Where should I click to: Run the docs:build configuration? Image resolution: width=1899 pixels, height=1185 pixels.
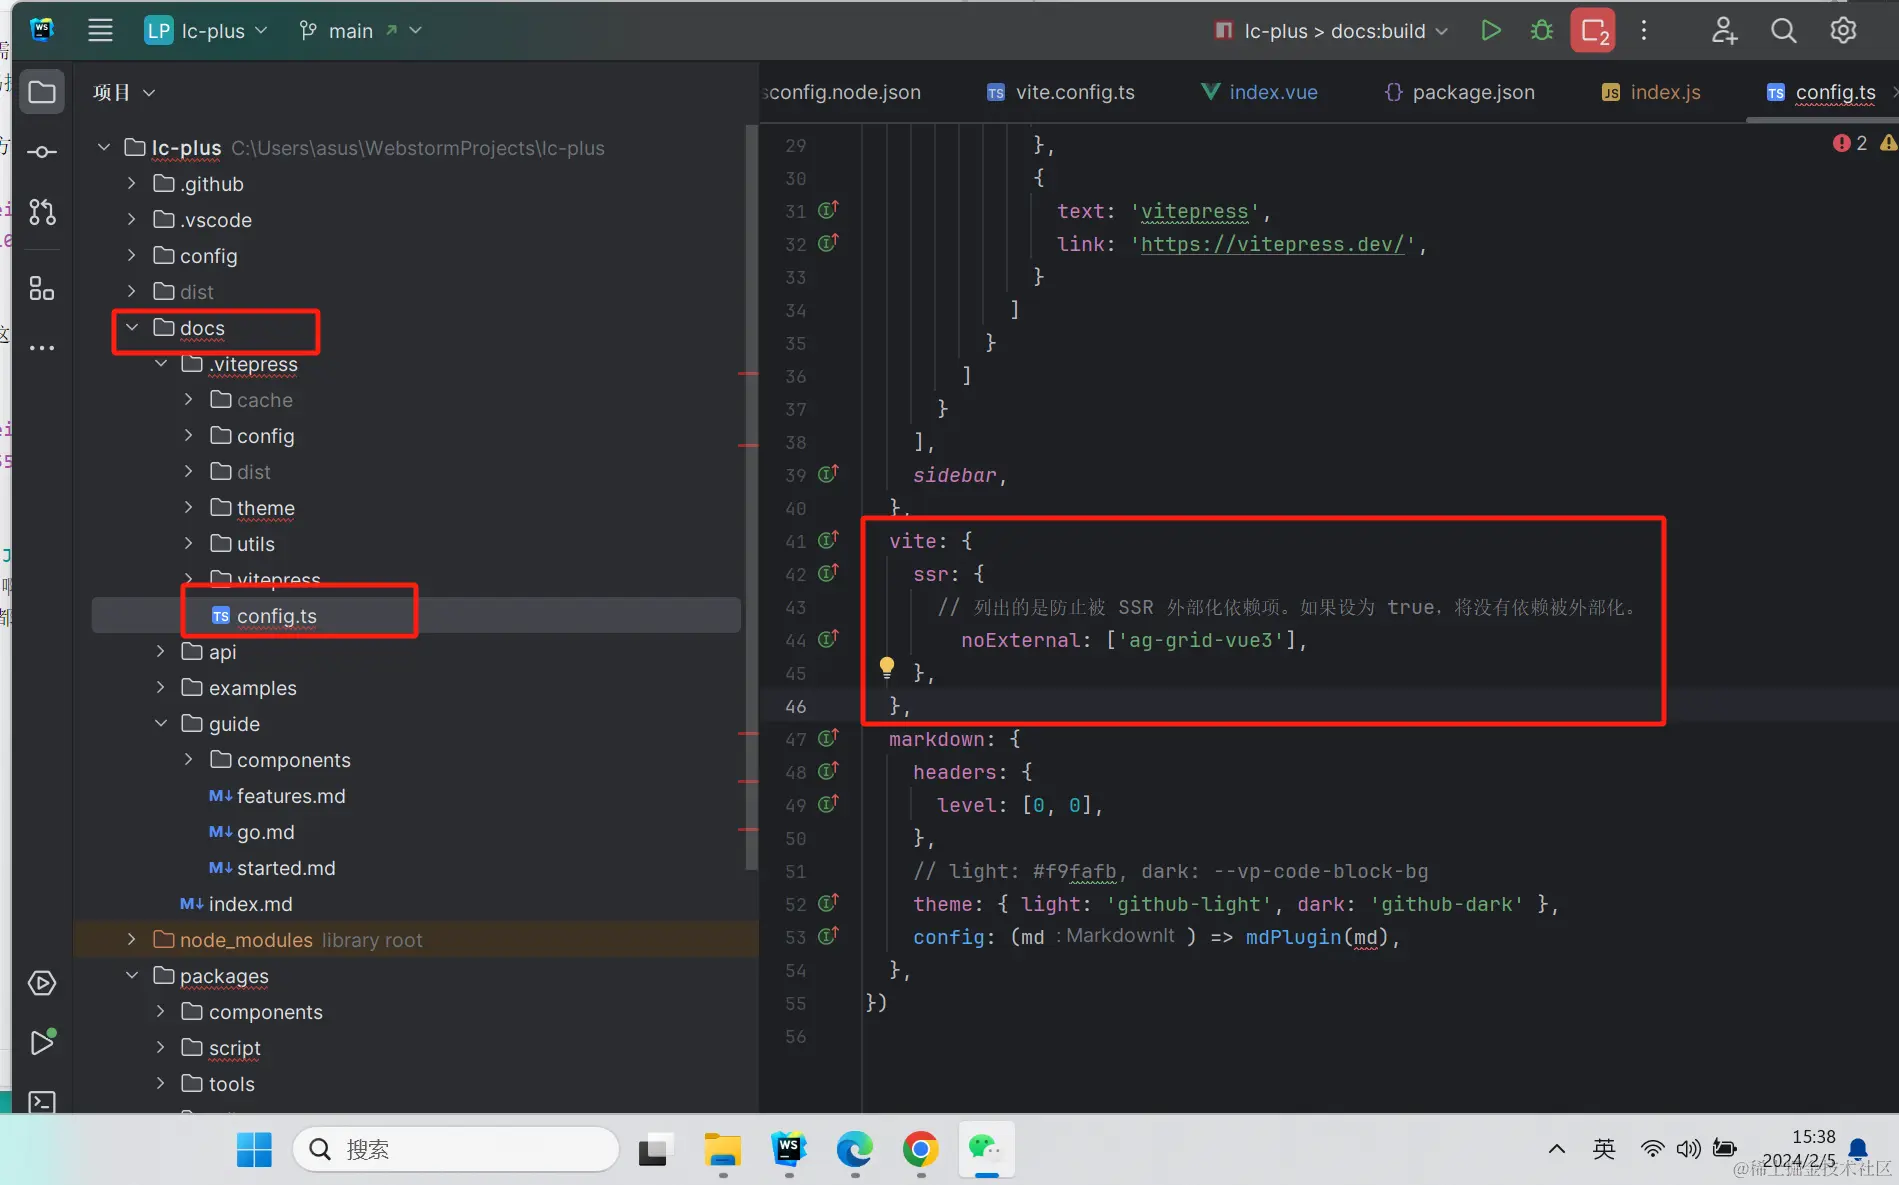pos(1490,30)
